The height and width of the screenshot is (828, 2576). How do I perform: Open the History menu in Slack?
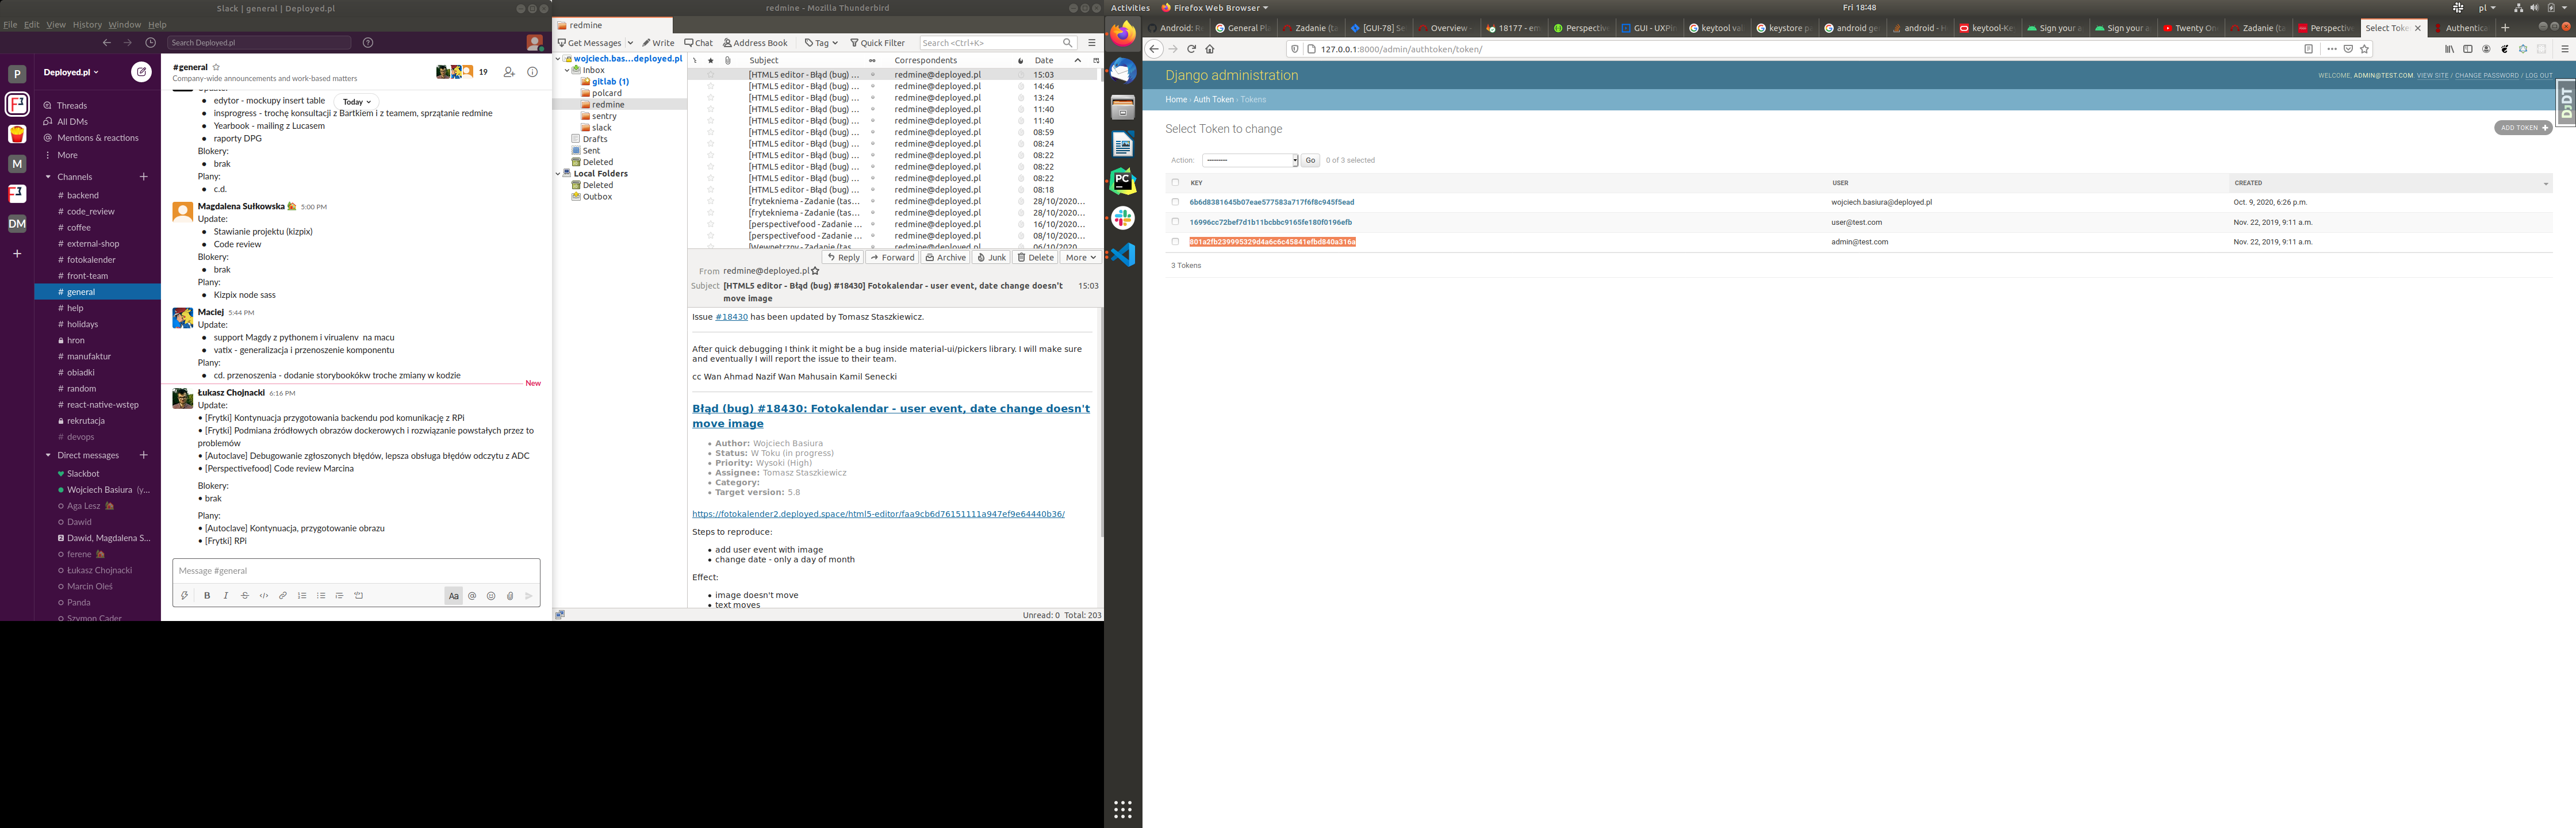click(x=87, y=25)
